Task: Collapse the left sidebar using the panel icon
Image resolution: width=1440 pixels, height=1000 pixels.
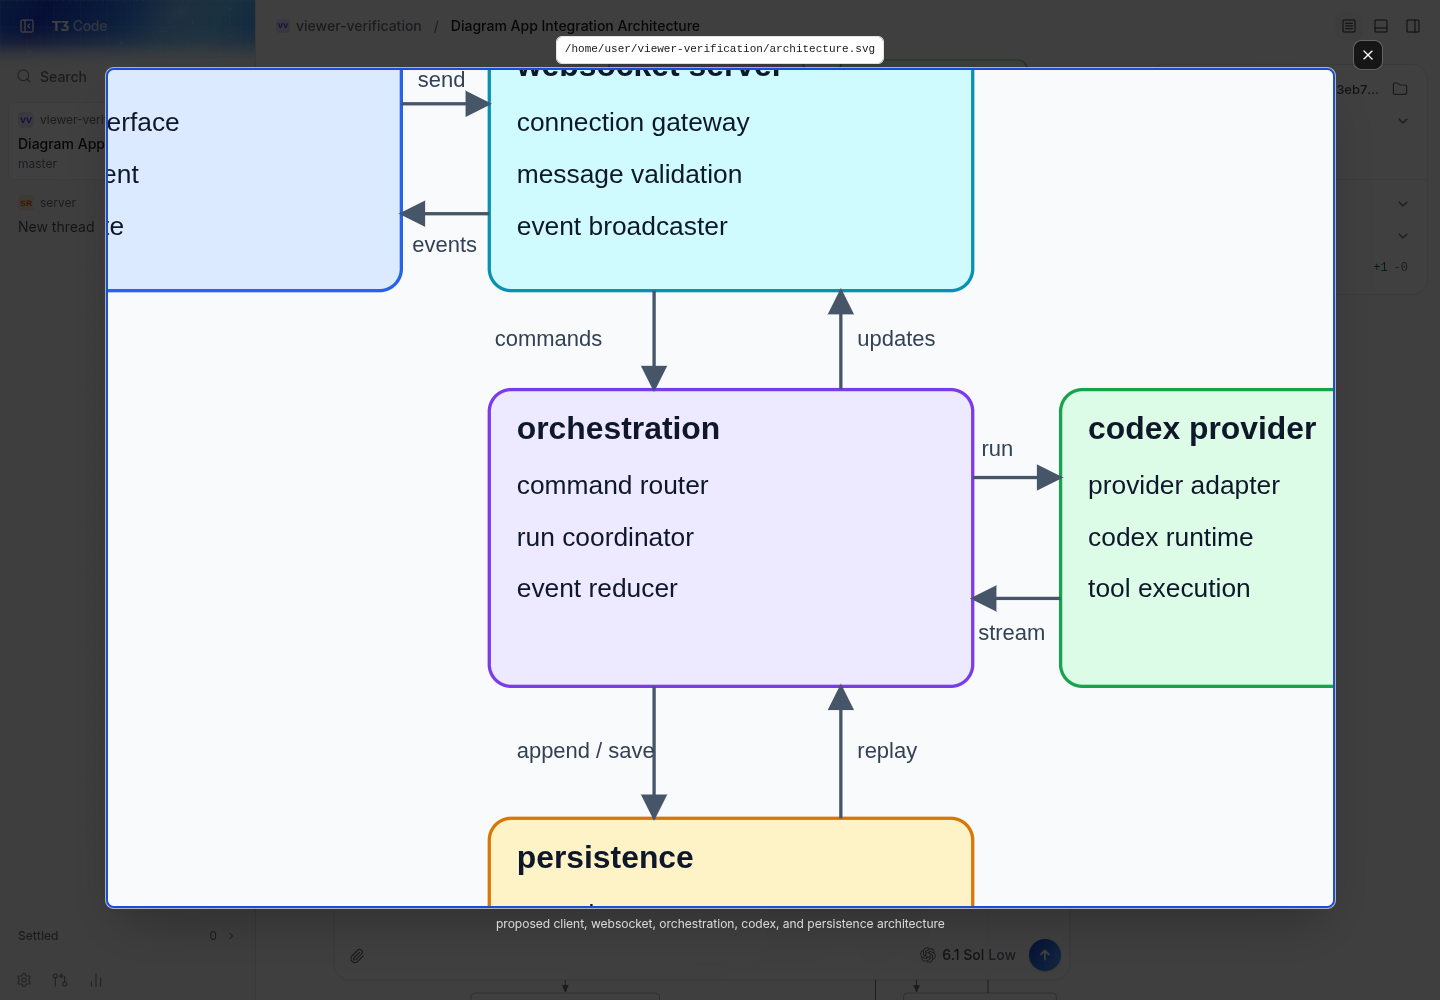Action: (27, 26)
